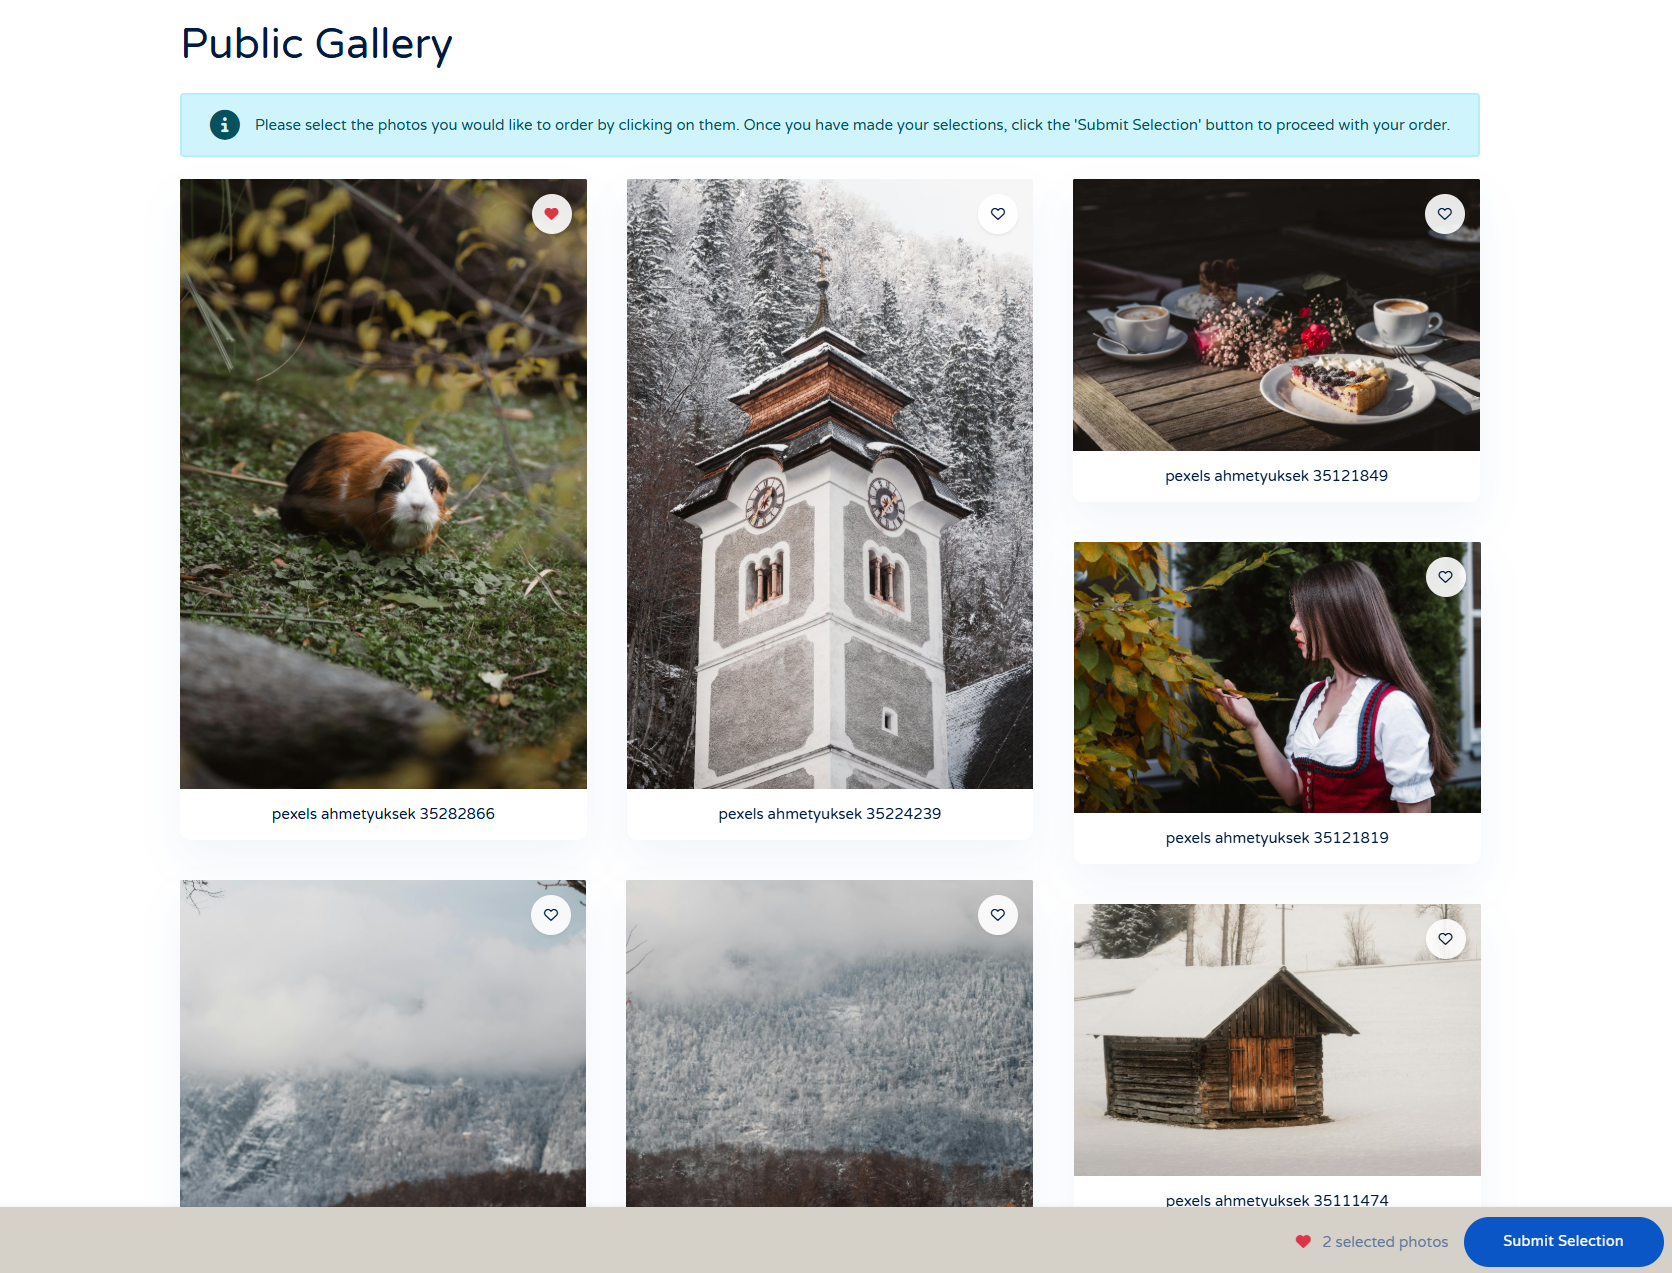Unfavorite the guinea pig photo heart
Screen dimensions: 1672x1273
tap(551, 214)
